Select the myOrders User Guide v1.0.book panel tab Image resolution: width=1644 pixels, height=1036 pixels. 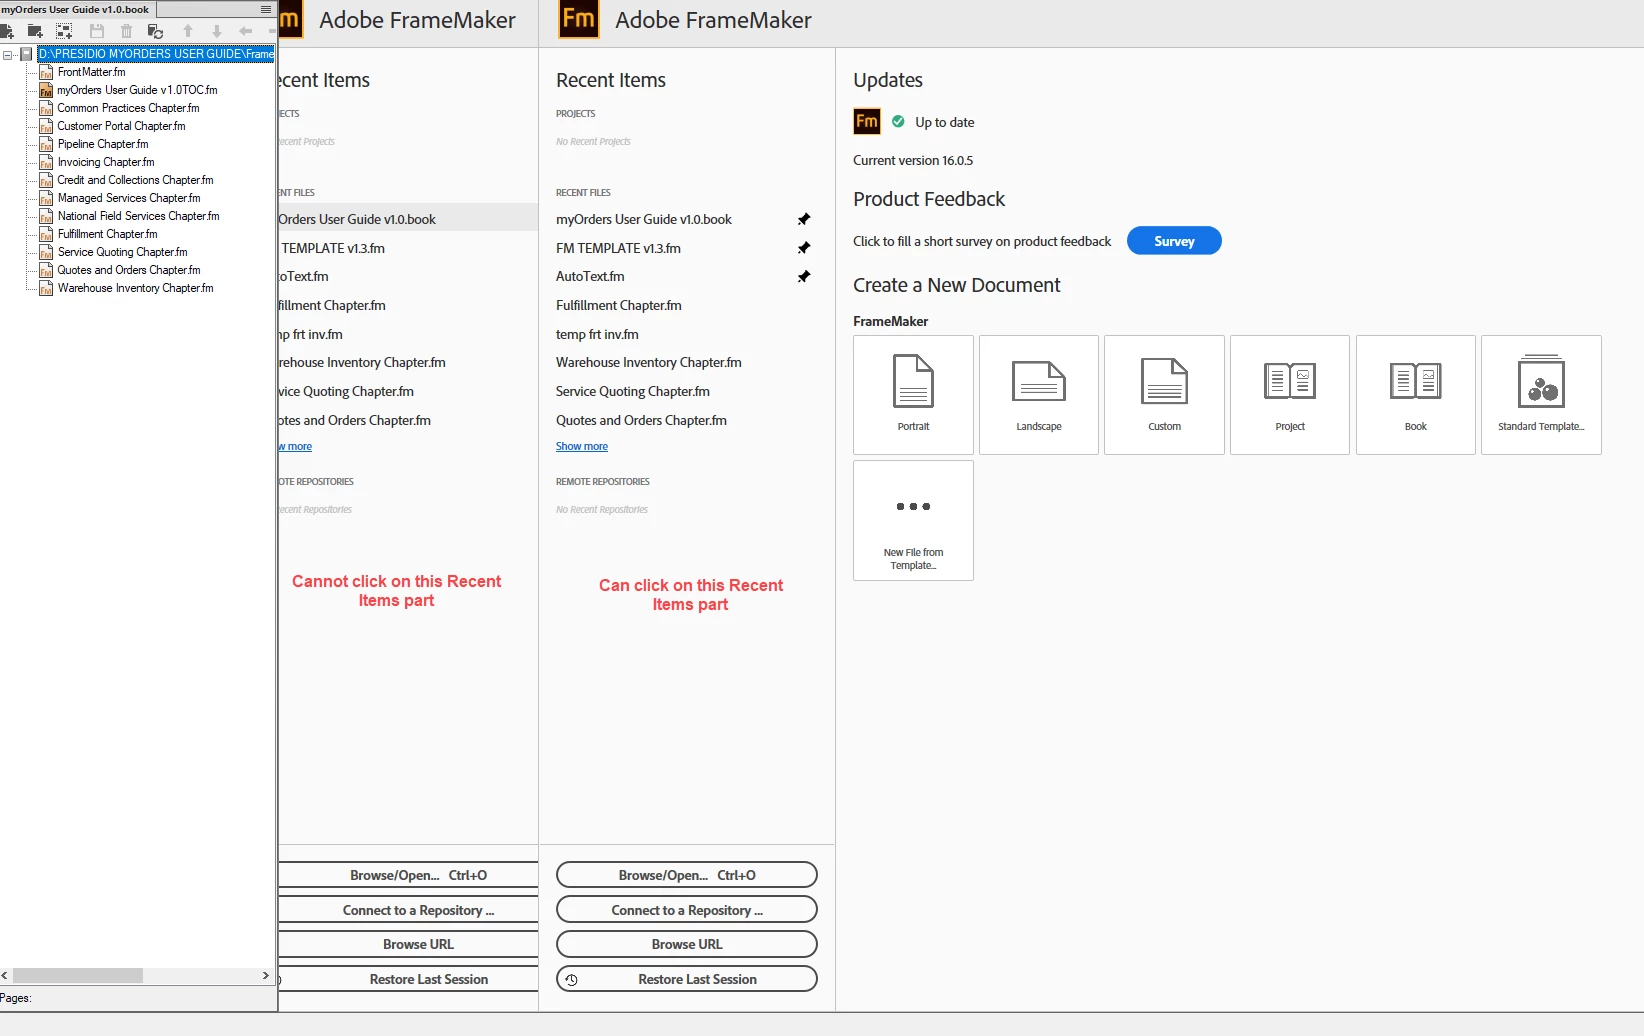(76, 9)
